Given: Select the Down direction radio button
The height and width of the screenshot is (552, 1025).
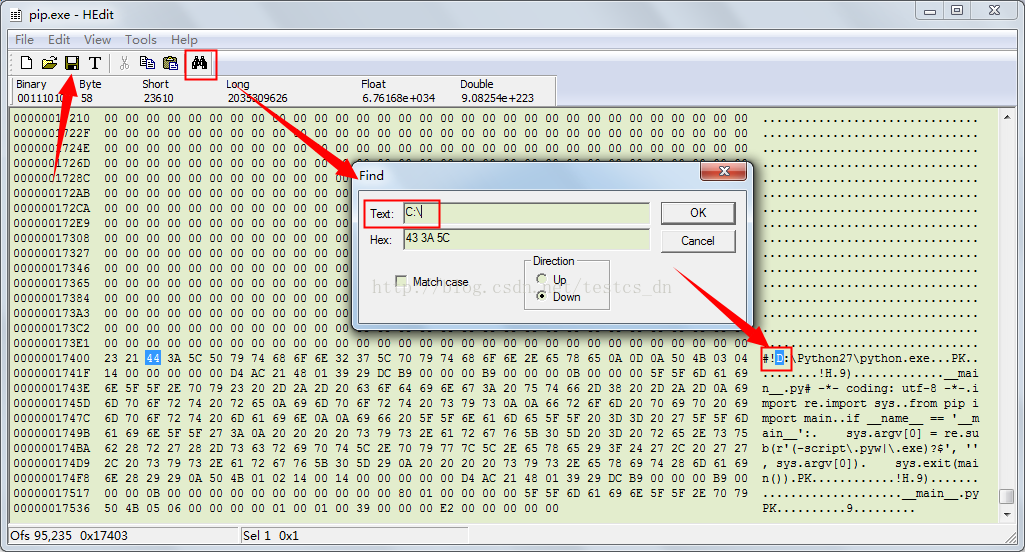Looking at the screenshot, I should pos(542,296).
